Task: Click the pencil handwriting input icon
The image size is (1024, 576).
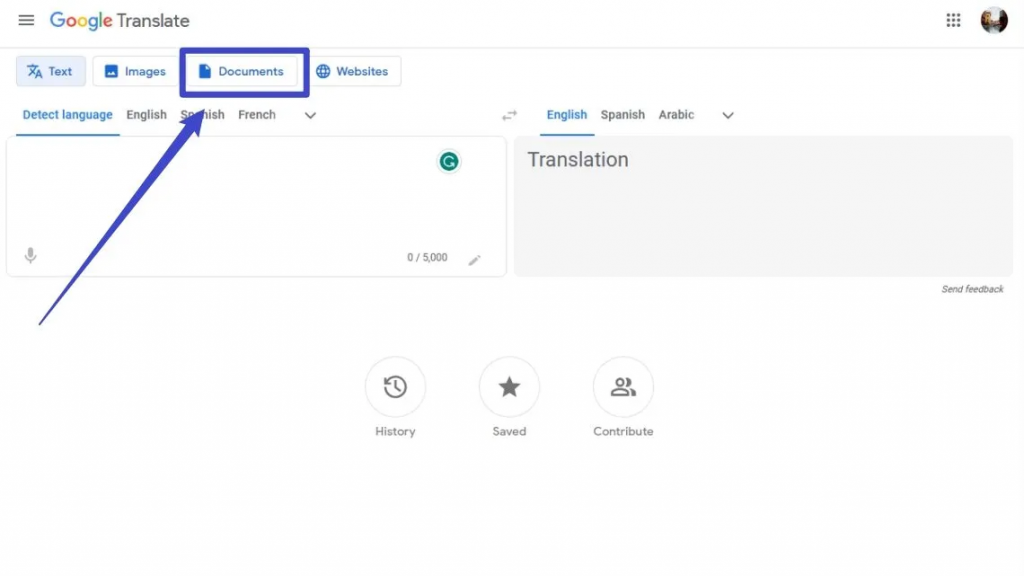Action: coord(475,260)
